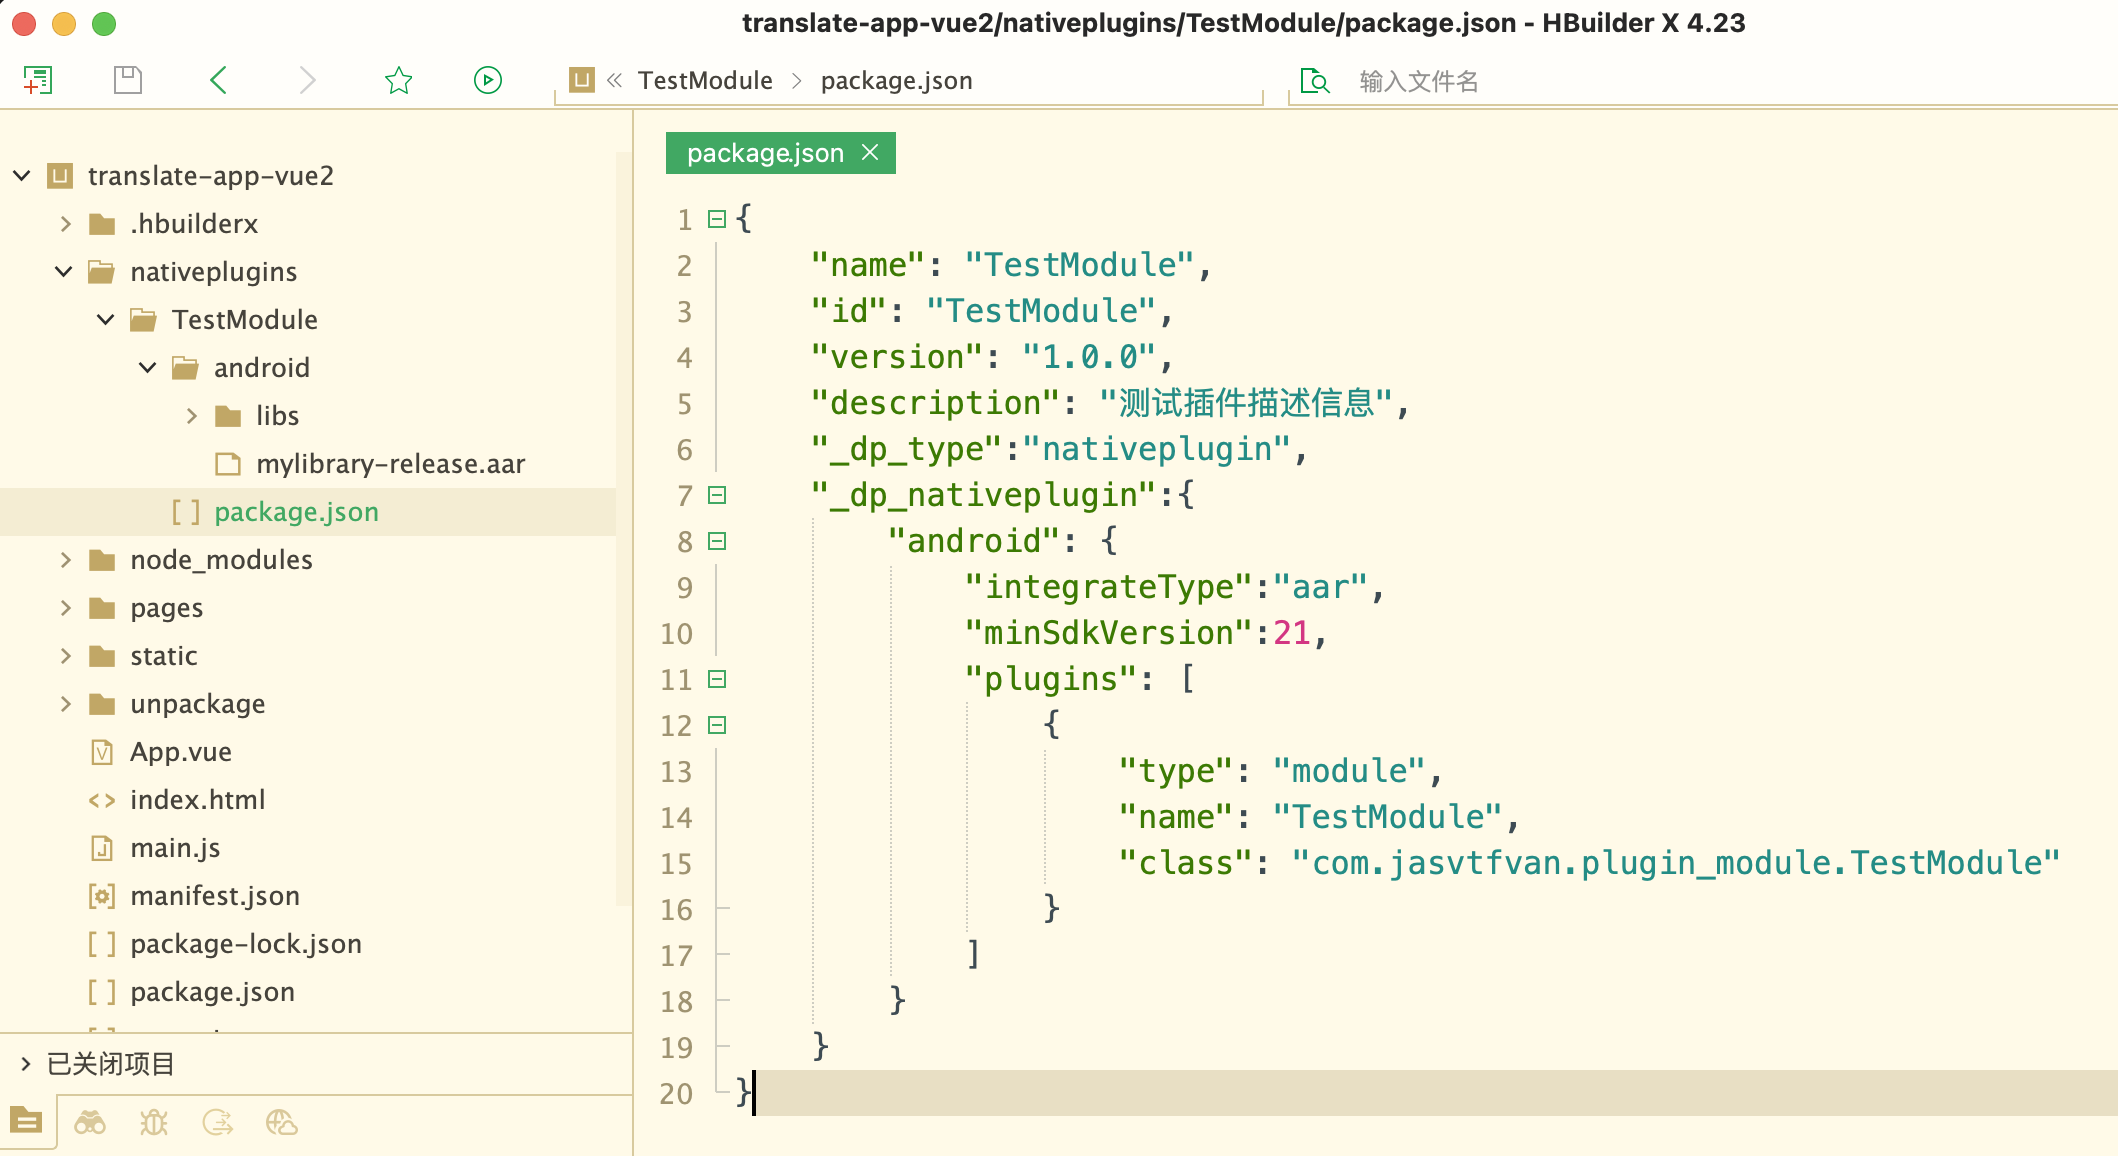The height and width of the screenshot is (1156, 2118).
Task: Expand the closed projects section 已关闭项目
Action: [26, 1064]
